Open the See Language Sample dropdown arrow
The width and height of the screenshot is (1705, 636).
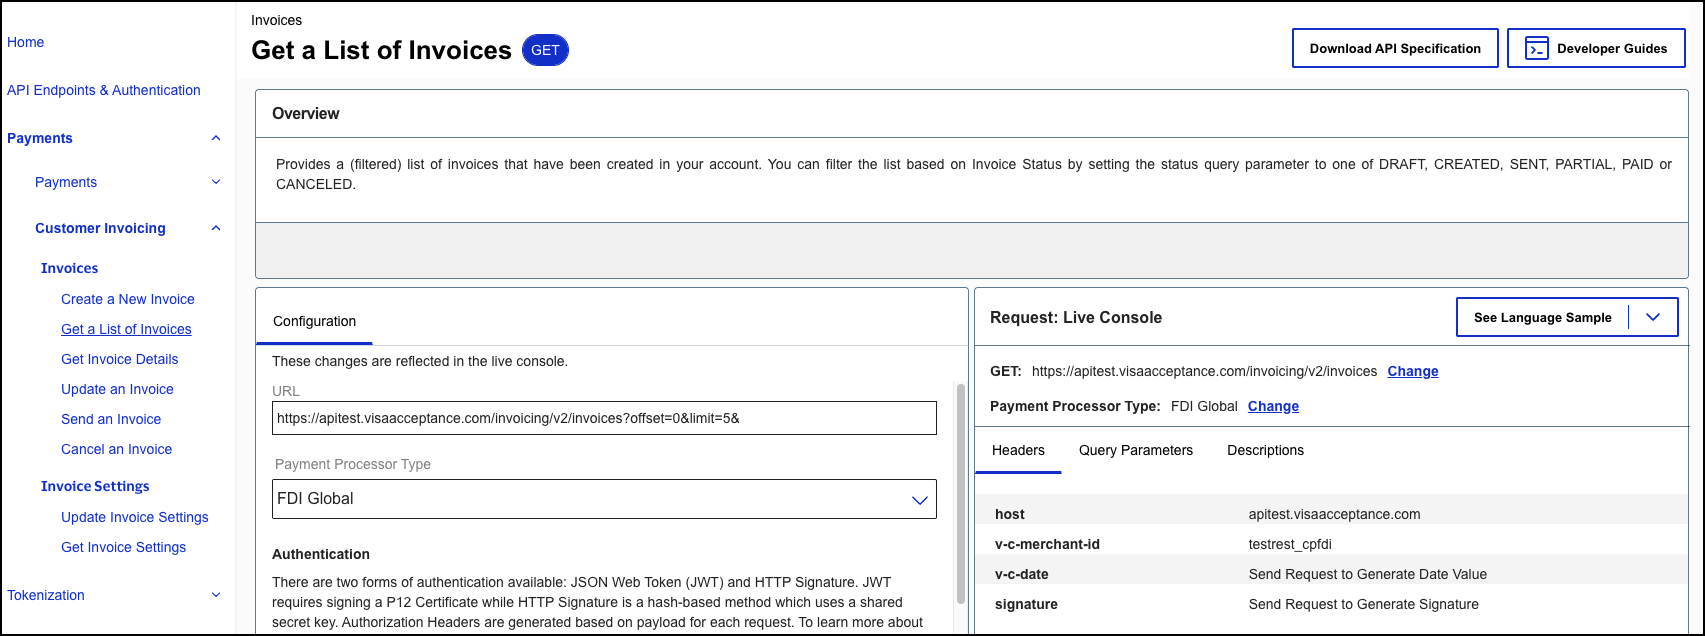point(1653,317)
